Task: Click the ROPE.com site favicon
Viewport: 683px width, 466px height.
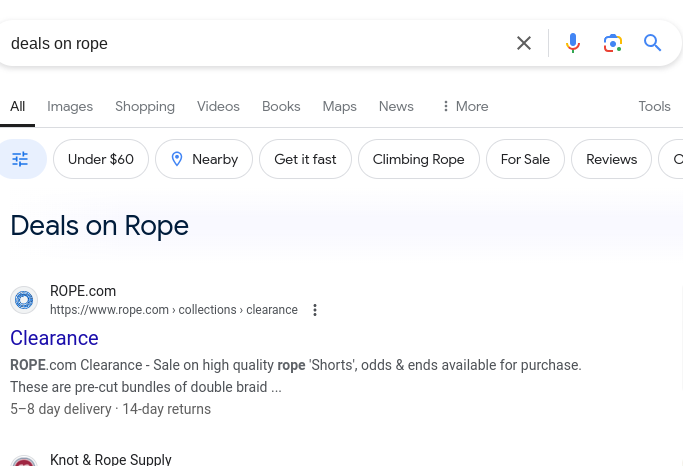Action: 24,300
